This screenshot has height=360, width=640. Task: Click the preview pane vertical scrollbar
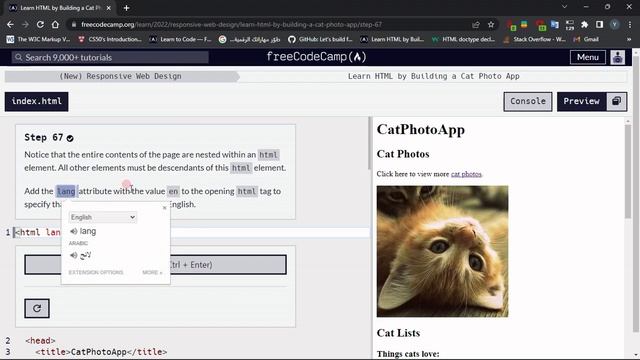628,171
